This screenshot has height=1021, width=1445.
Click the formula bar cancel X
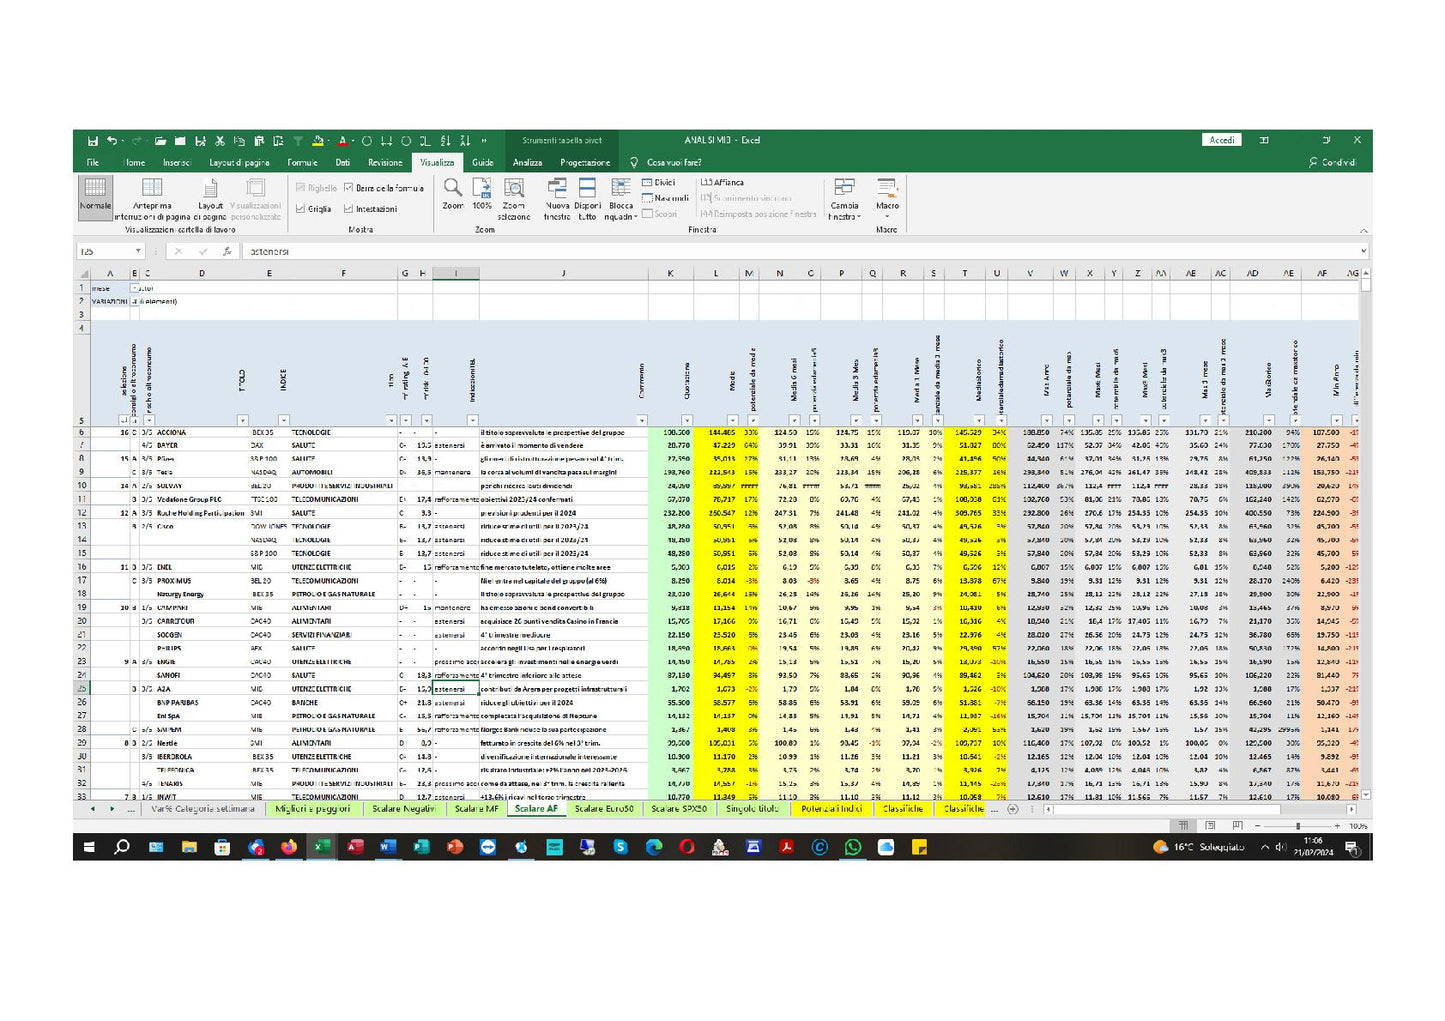pos(178,251)
